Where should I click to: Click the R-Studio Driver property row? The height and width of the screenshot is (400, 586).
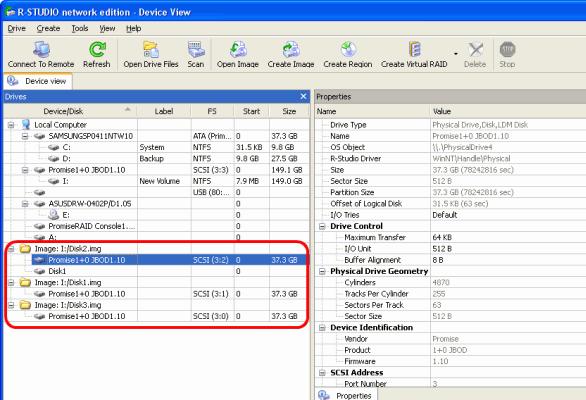450,159
